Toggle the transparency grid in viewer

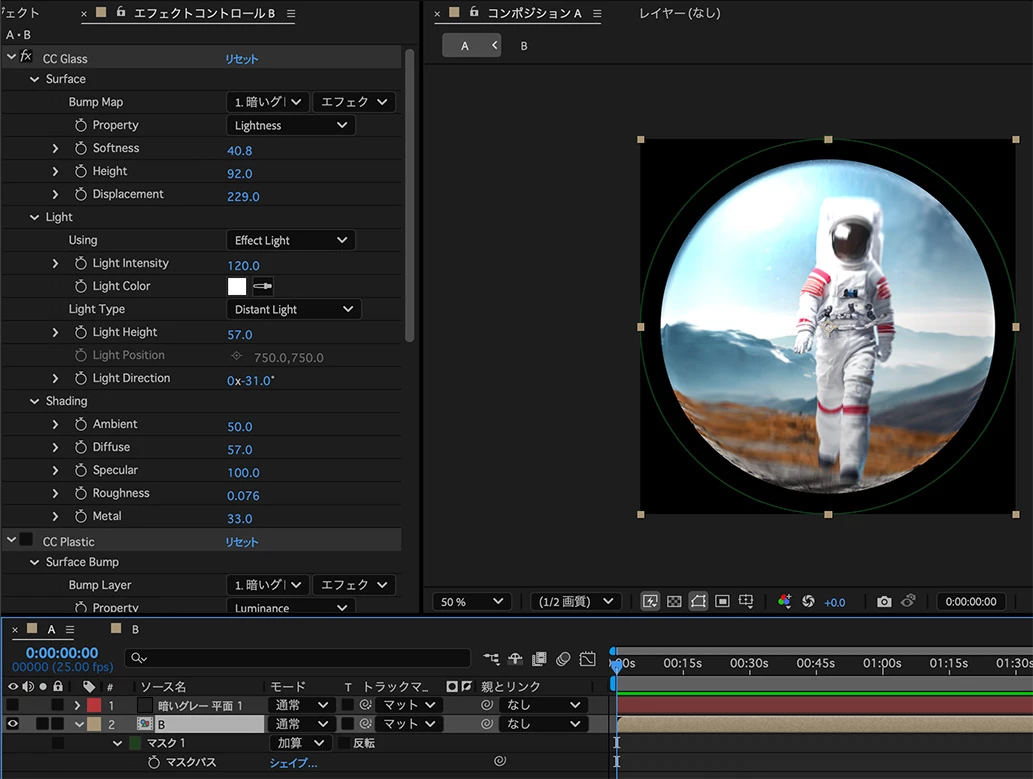[x=674, y=602]
